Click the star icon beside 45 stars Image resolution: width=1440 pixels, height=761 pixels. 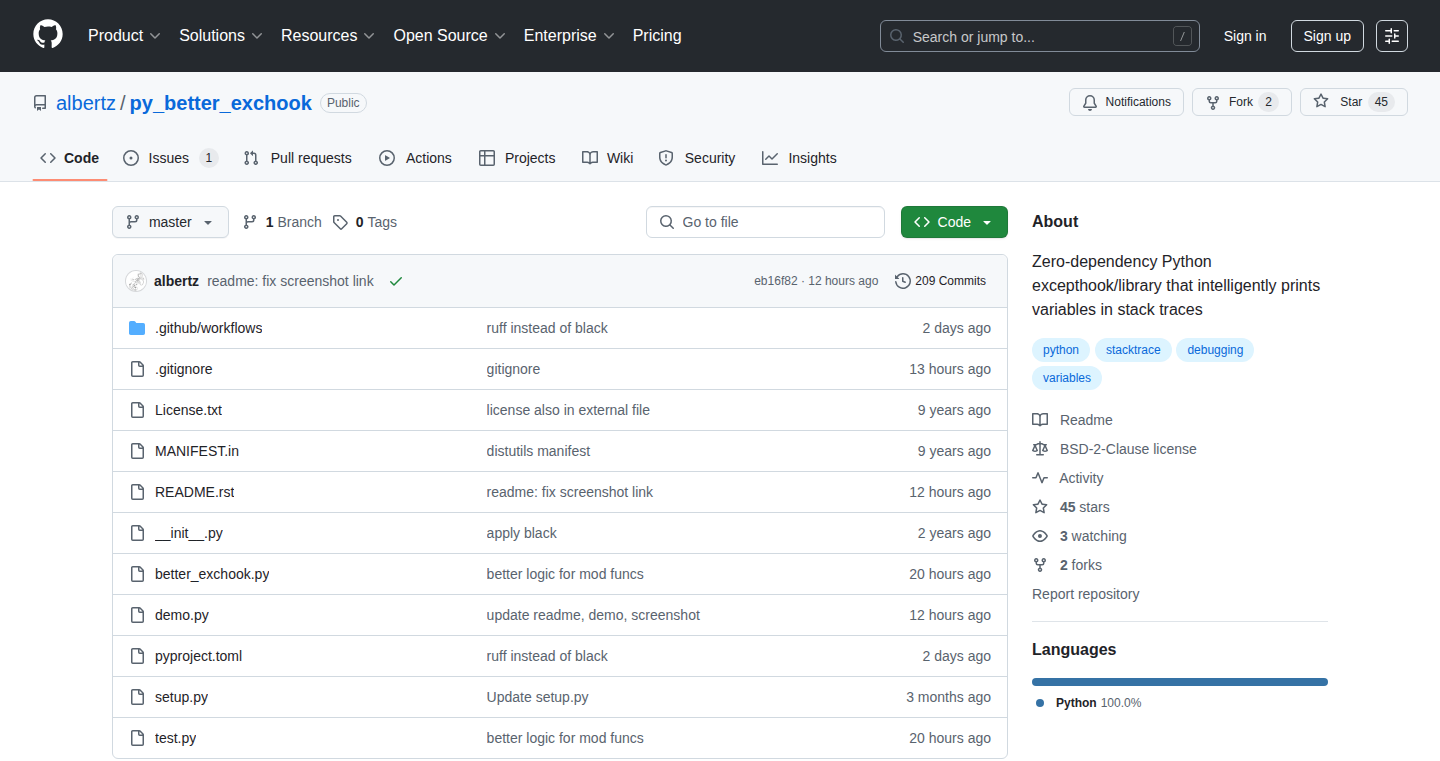pyautogui.click(x=1040, y=507)
